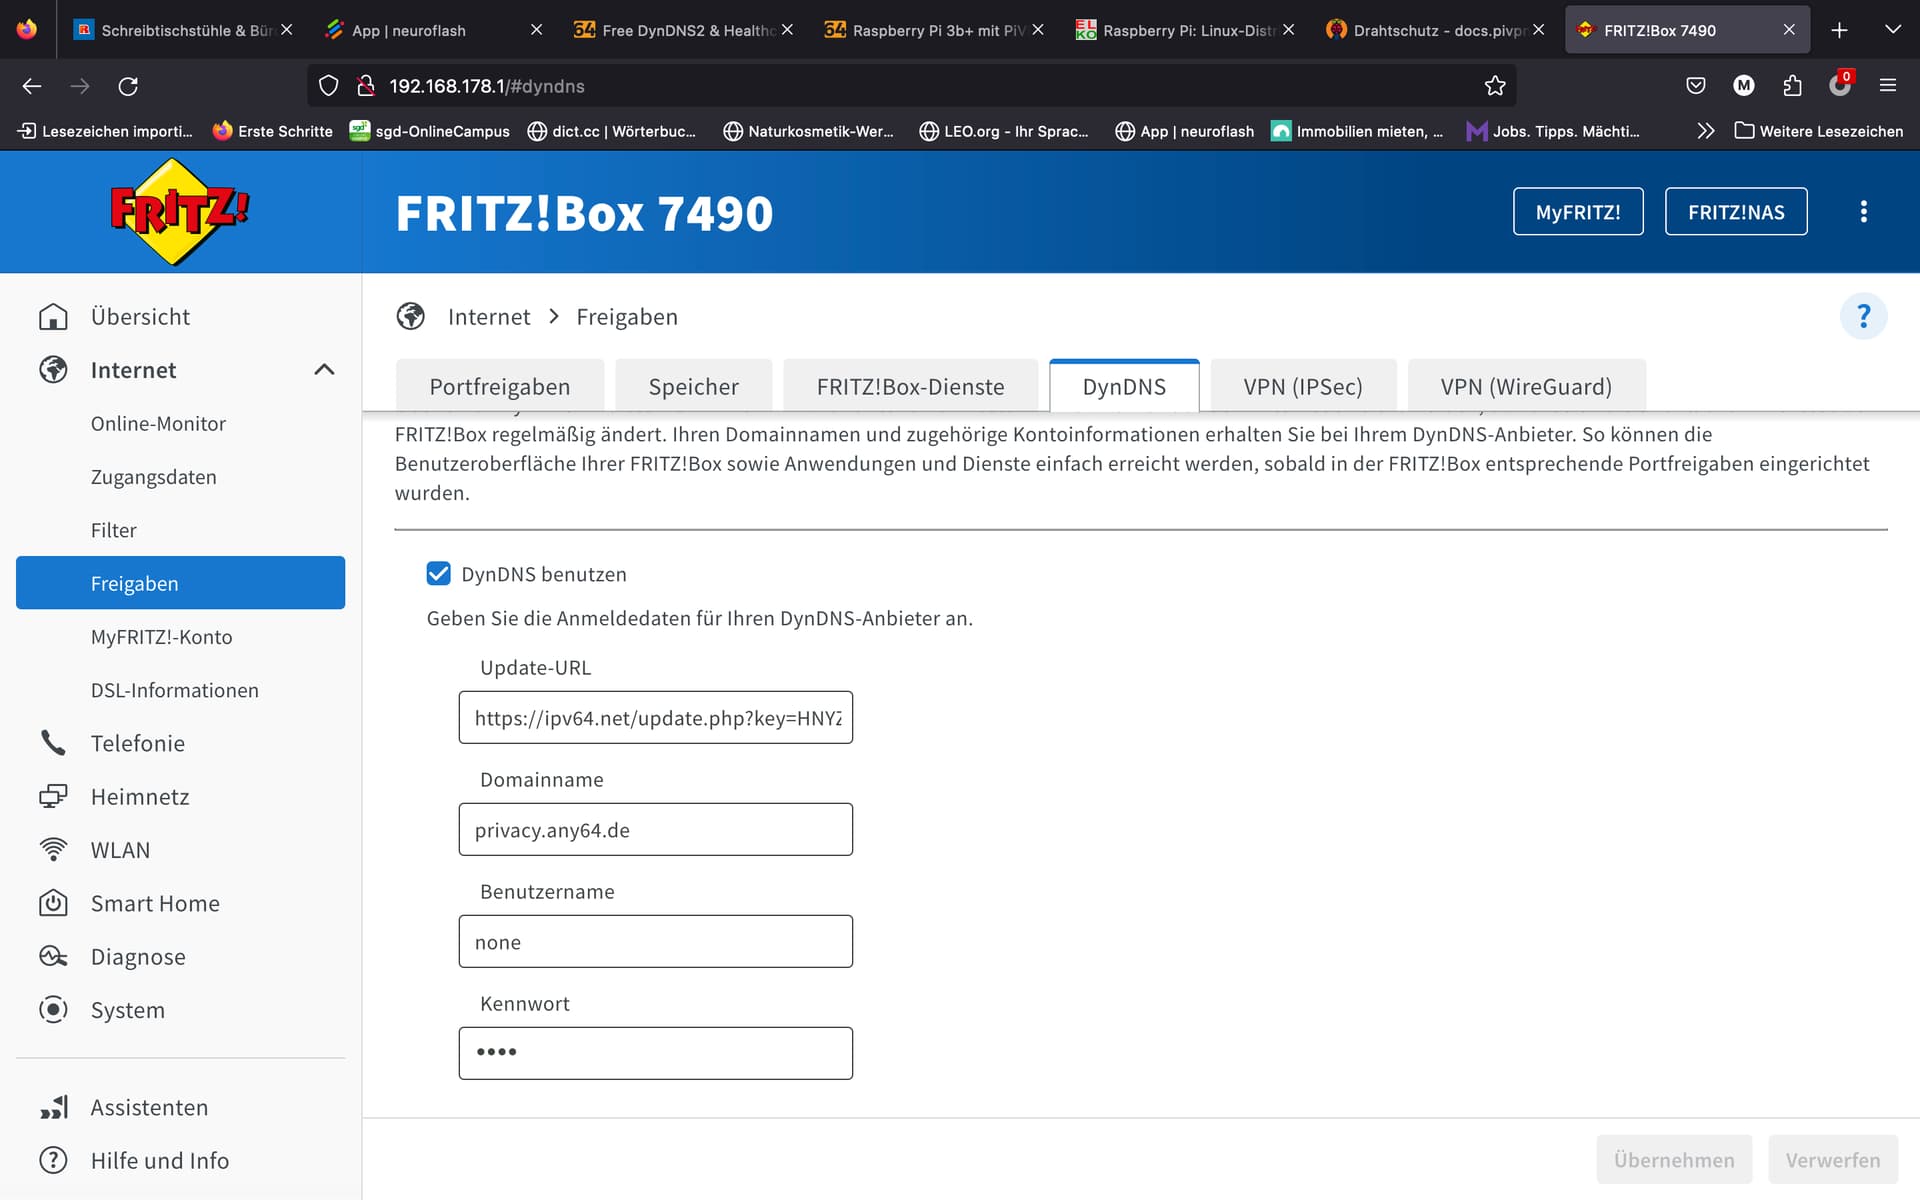This screenshot has width=1920, height=1200.
Task: Close the FRITZ!Box 7490 browser tab
Action: (x=1789, y=30)
